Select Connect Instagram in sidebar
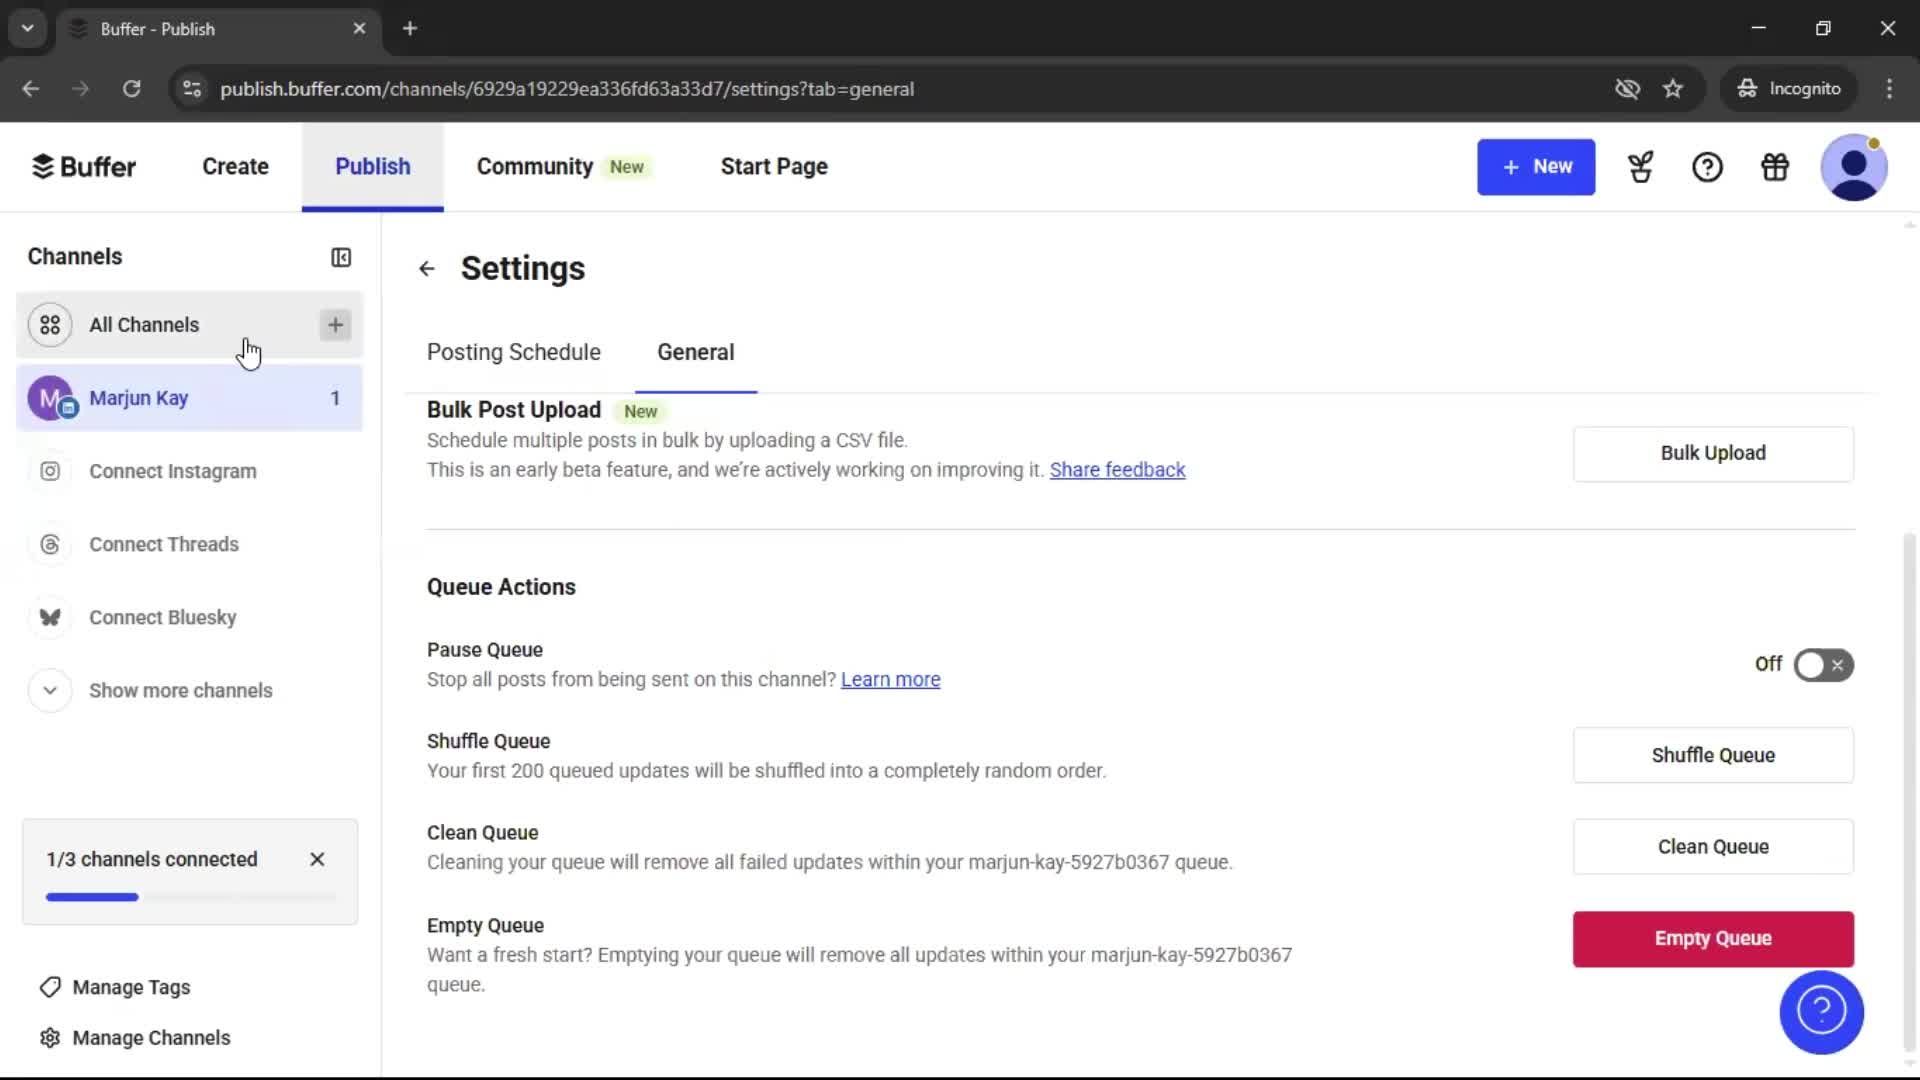1920x1080 pixels. tap(172, 471)
